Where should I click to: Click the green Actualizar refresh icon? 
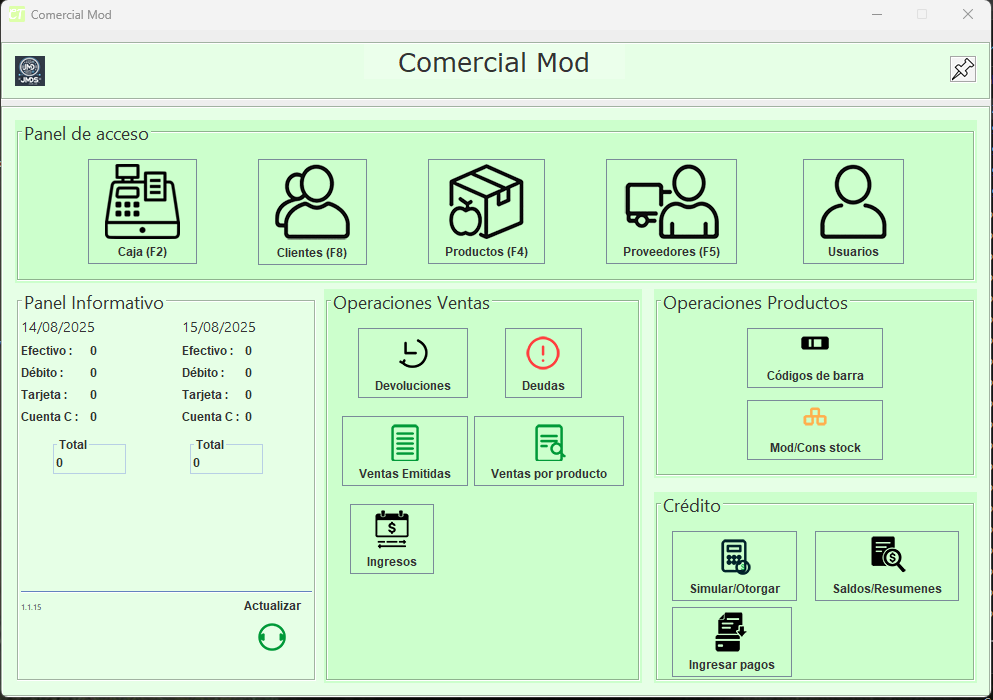point(272,637)
